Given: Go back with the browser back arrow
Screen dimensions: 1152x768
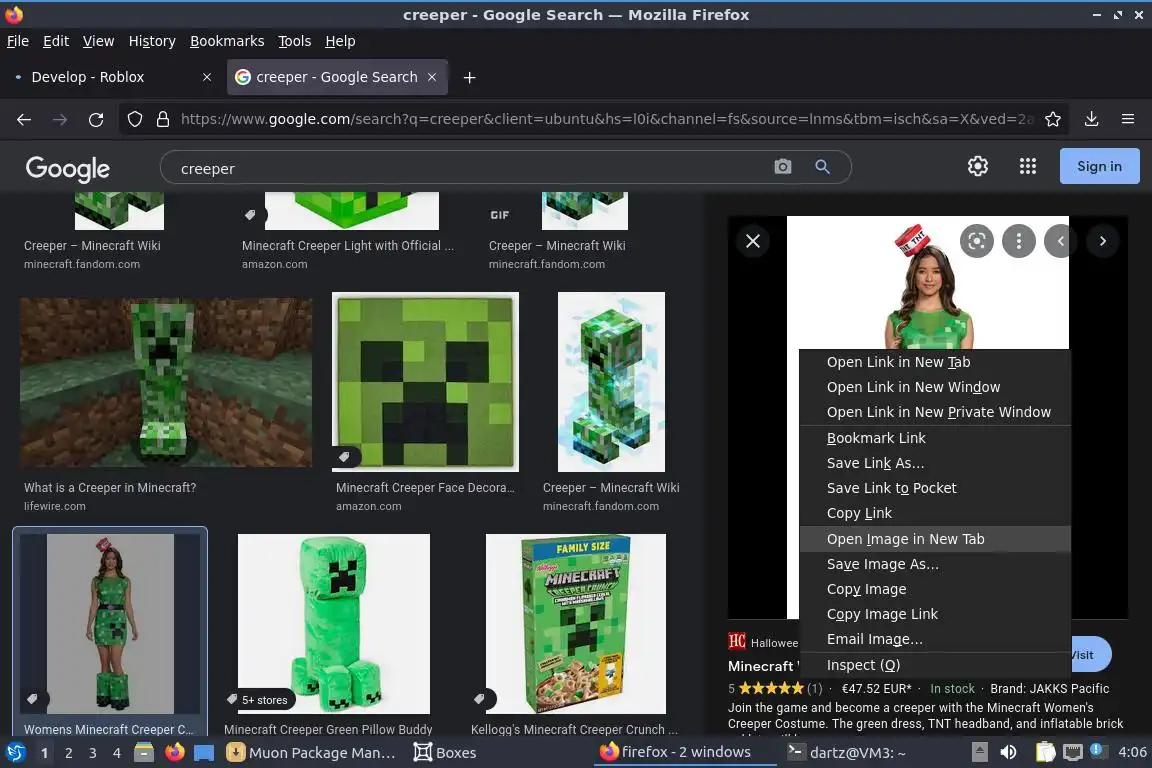Looking at the screenshot, I should click(24, 119).
